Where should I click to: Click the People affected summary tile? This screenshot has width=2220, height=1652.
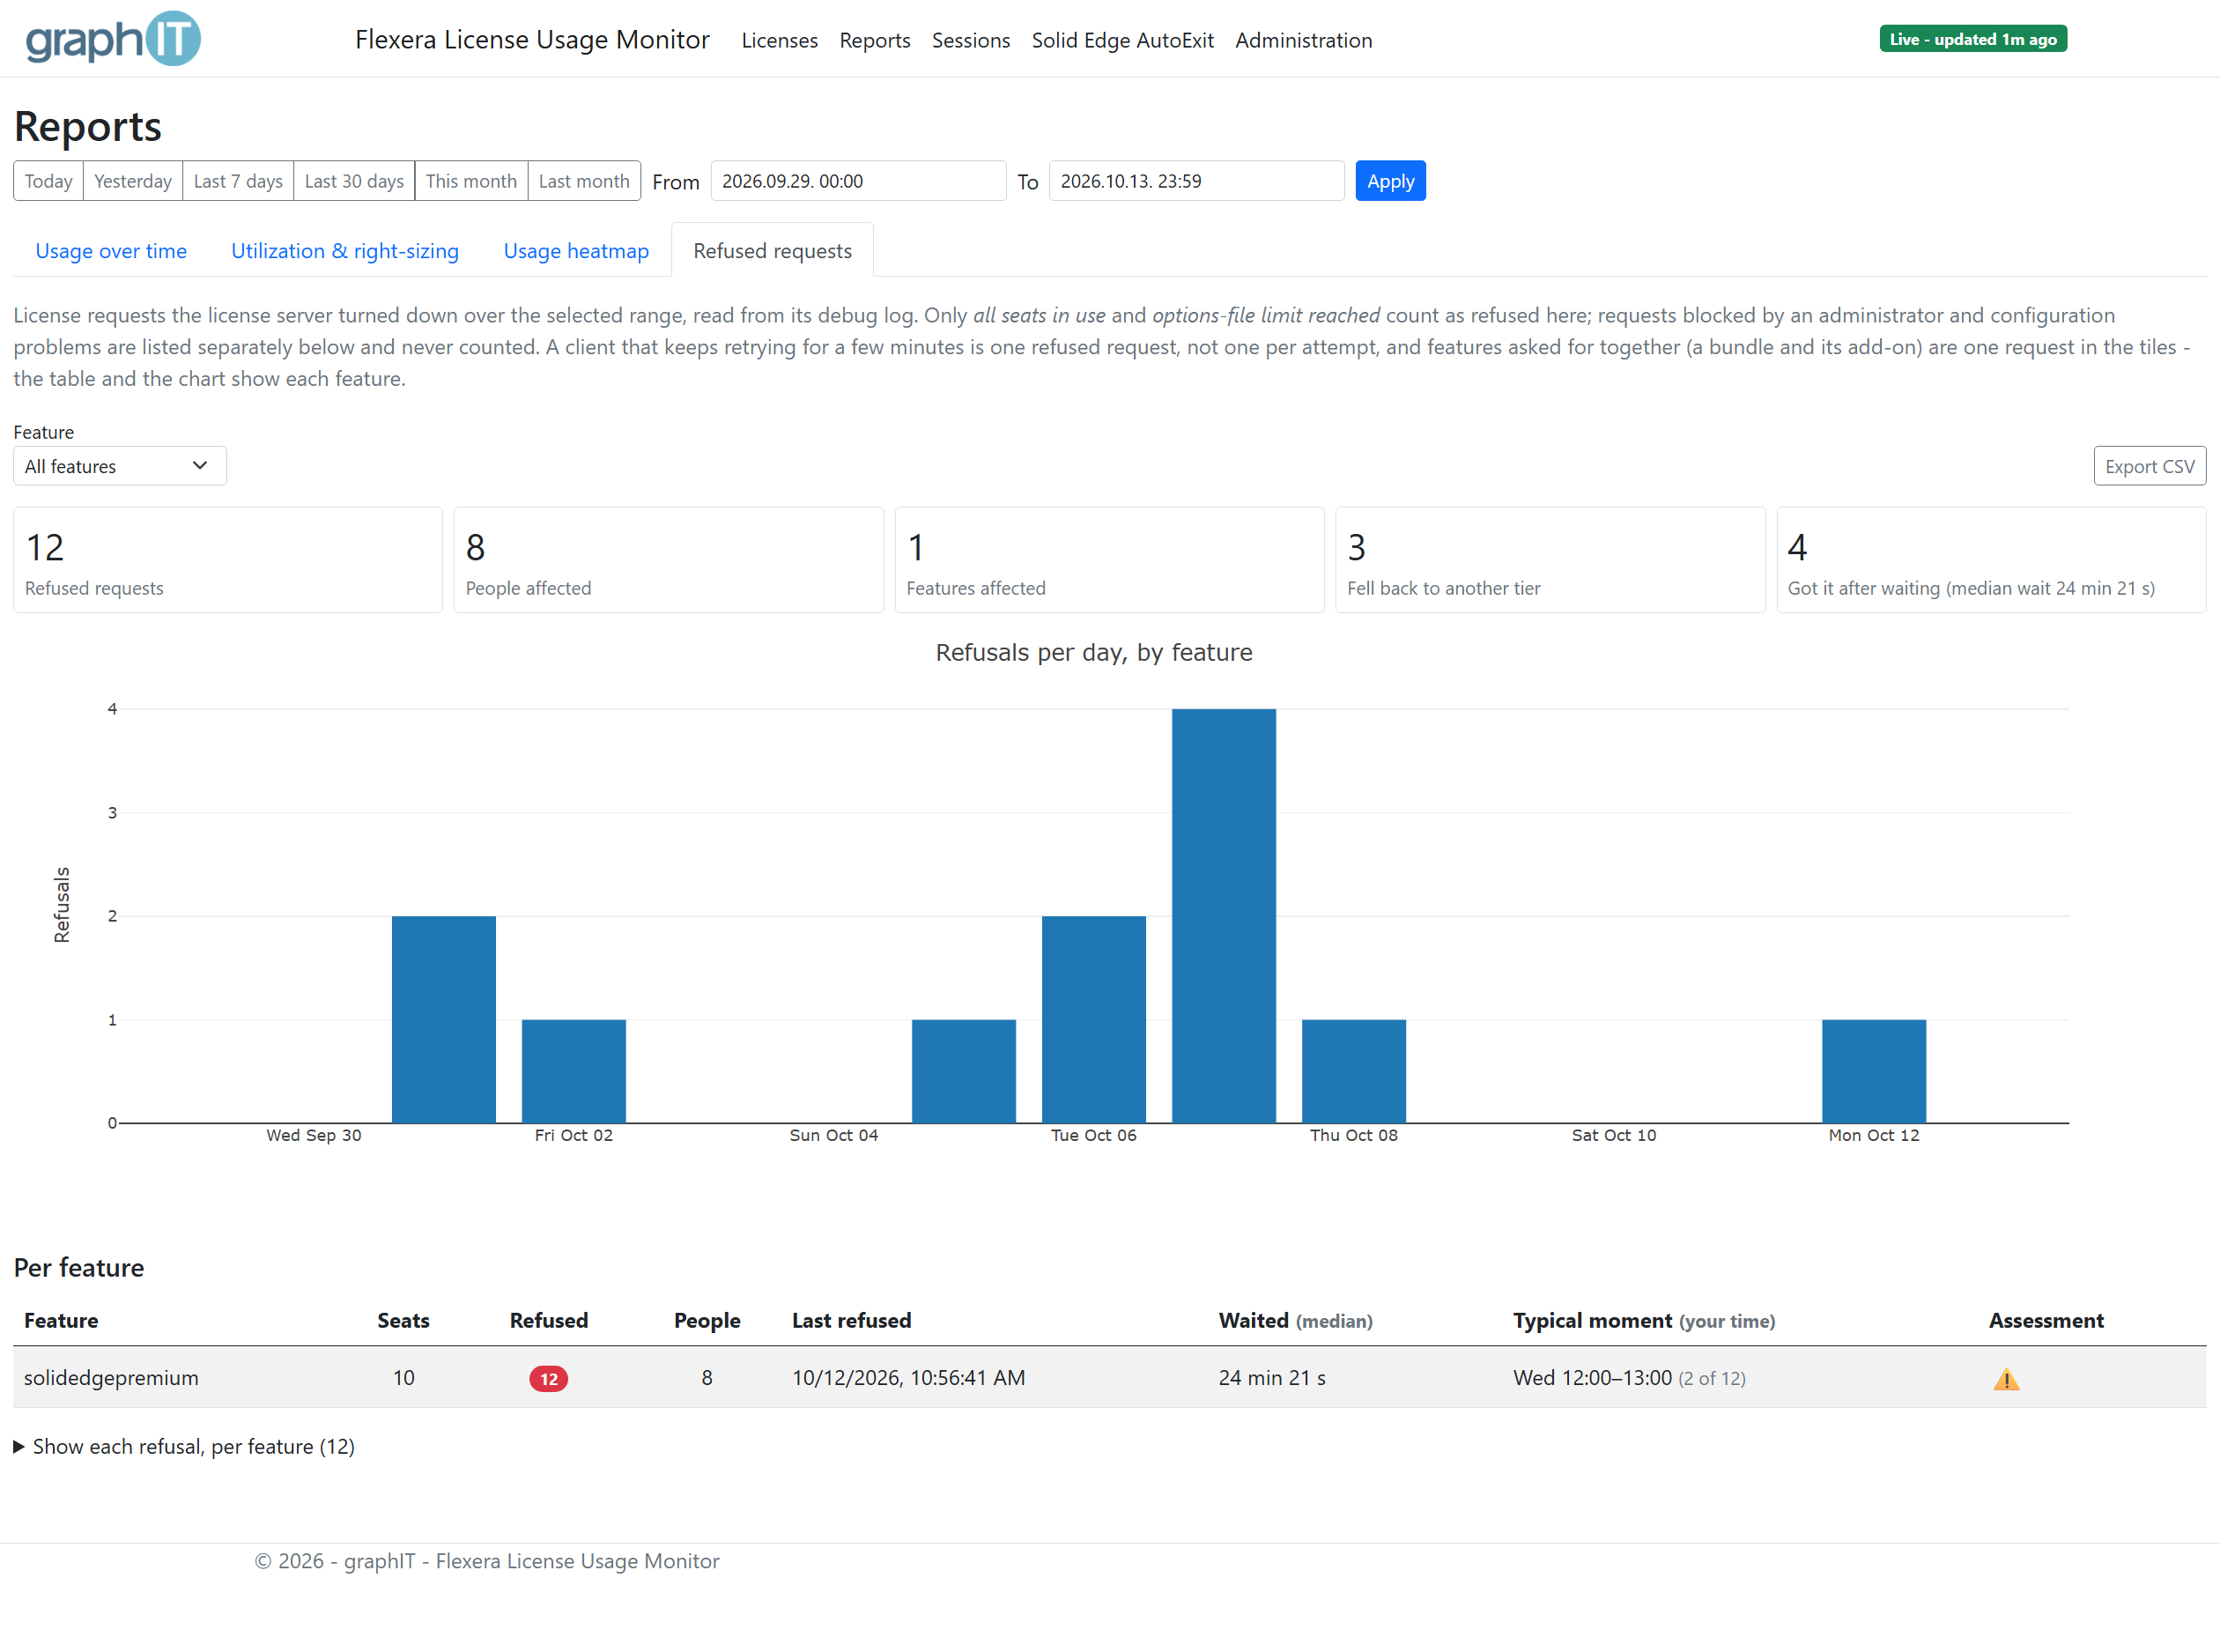pyautogui.click(x=669, y=560)
